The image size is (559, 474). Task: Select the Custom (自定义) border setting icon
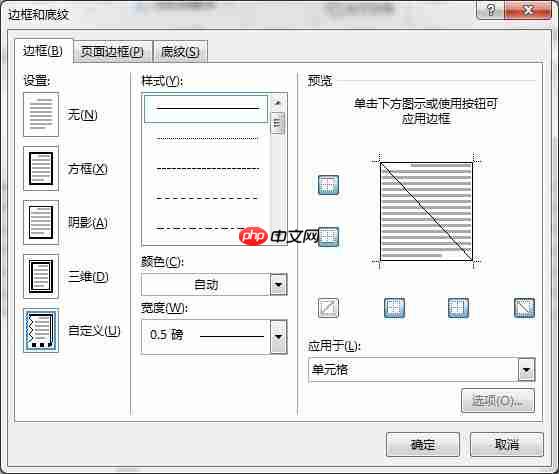coord(41,331)
